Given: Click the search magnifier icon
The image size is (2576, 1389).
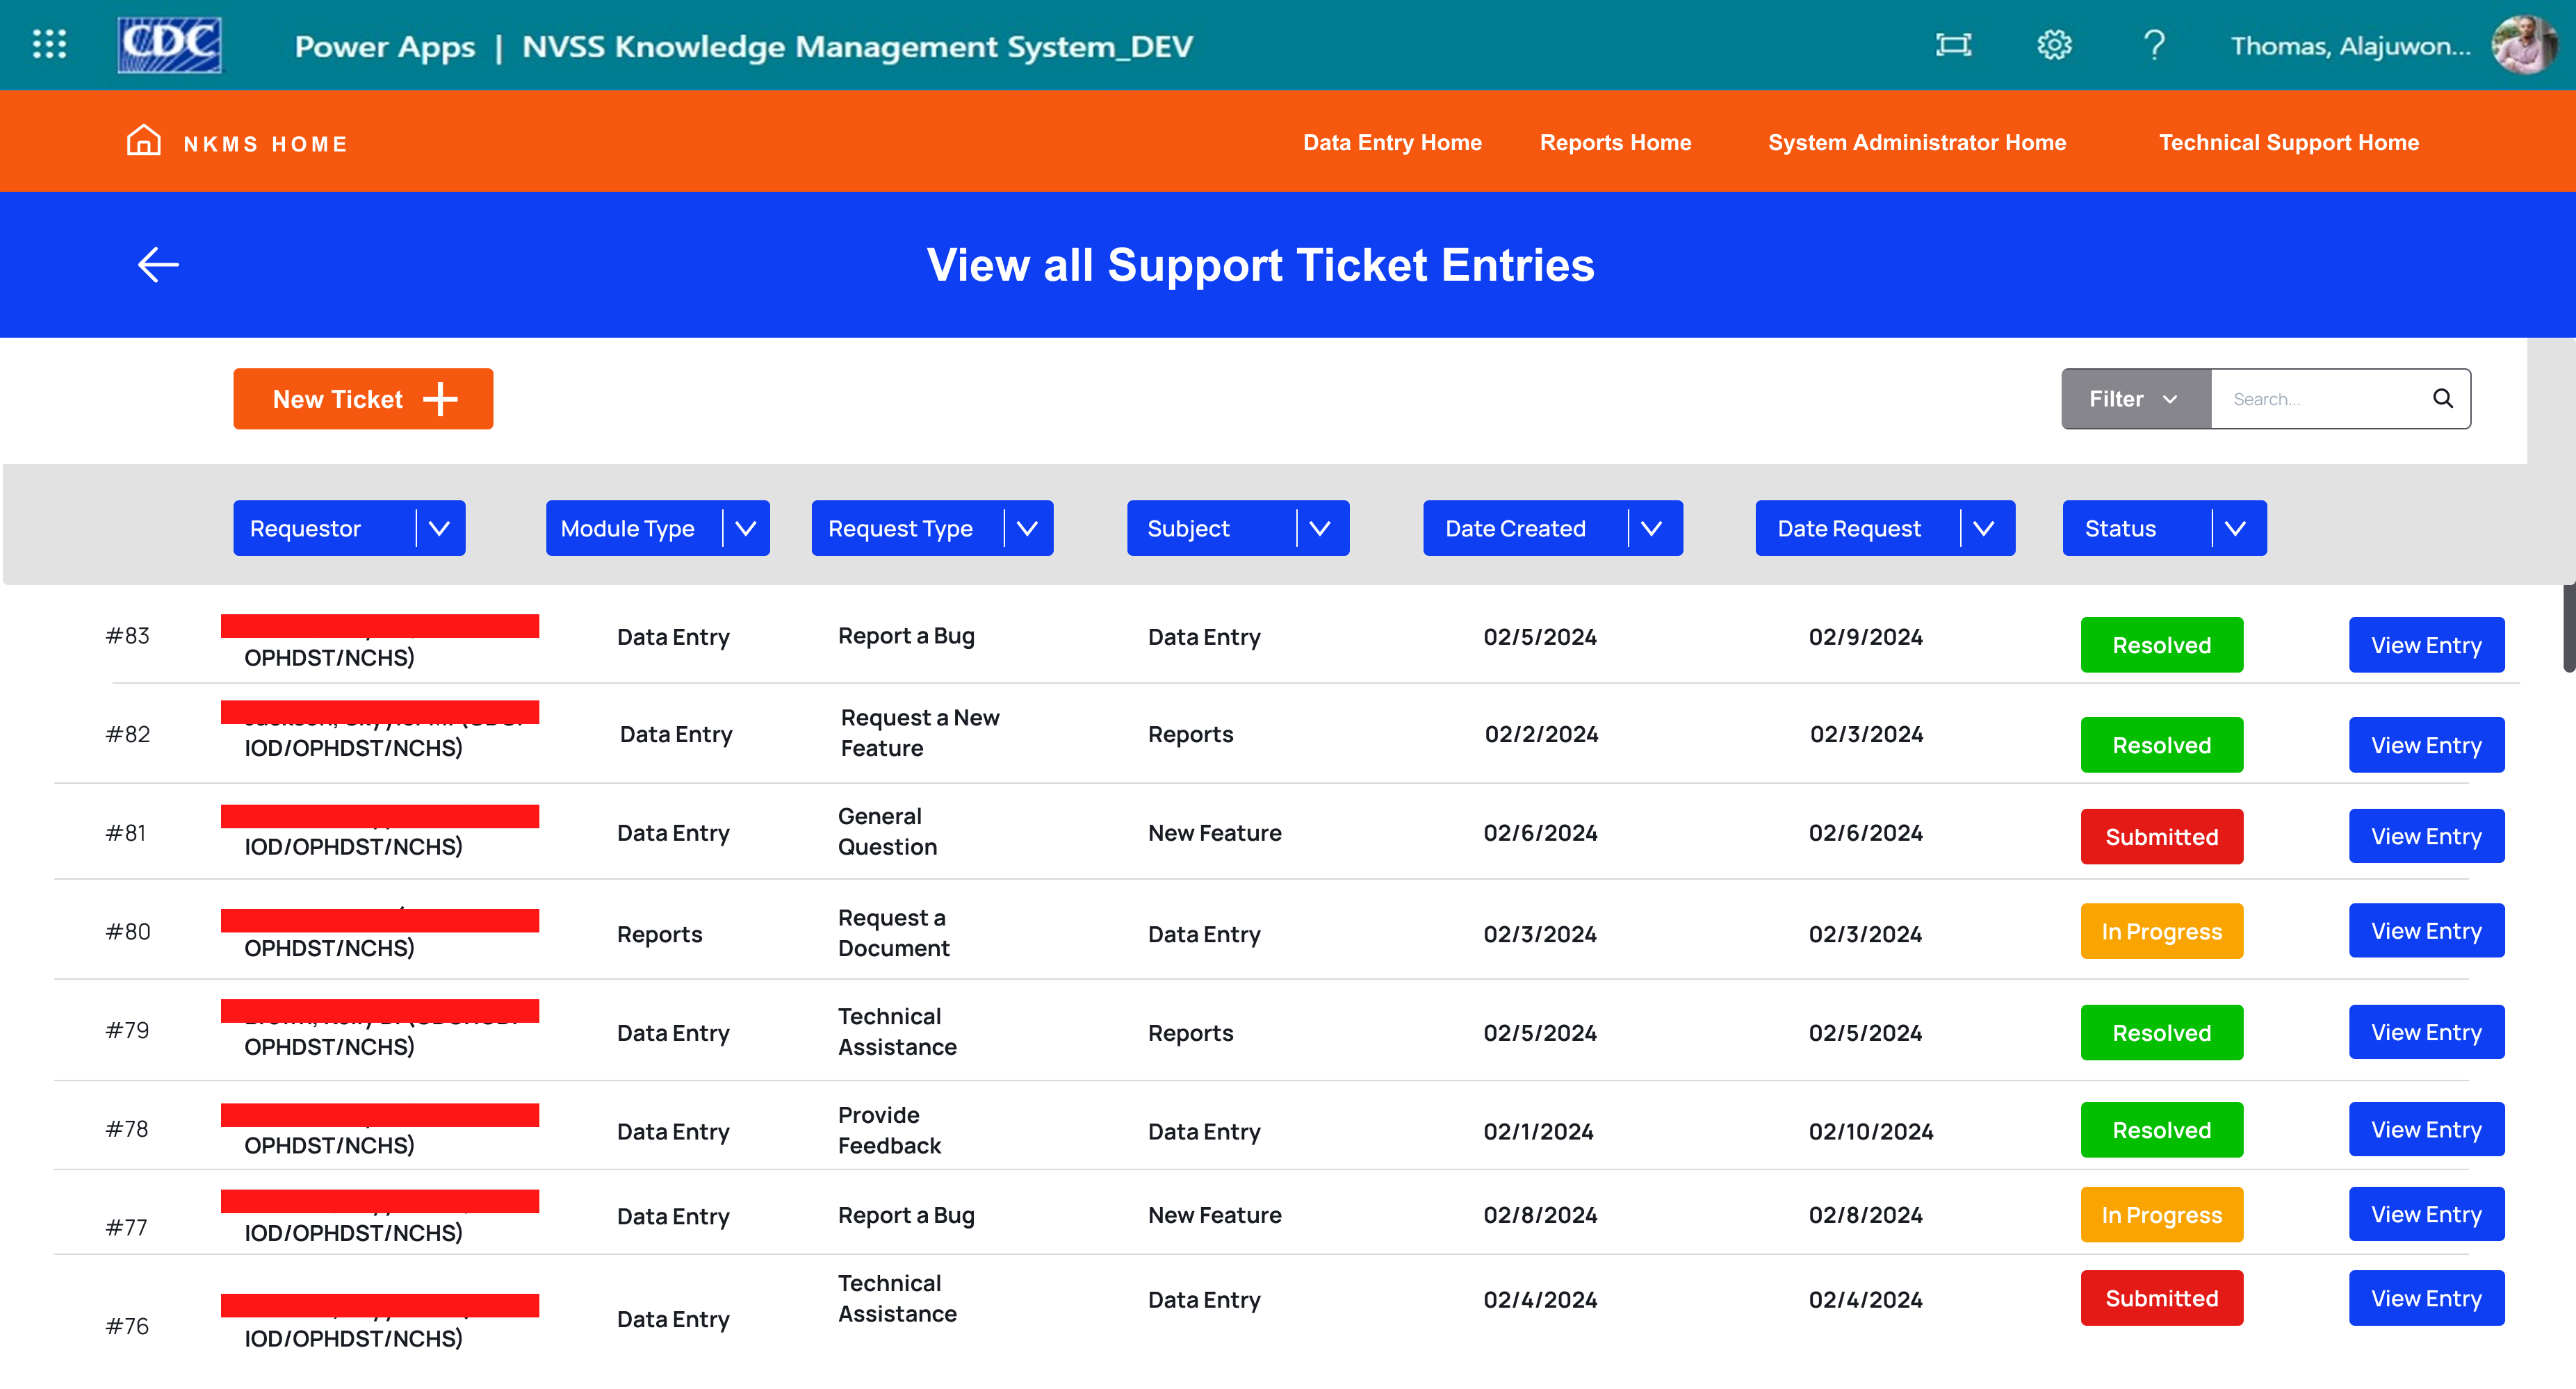Looking at the screenshot, I should (2443, 398).
